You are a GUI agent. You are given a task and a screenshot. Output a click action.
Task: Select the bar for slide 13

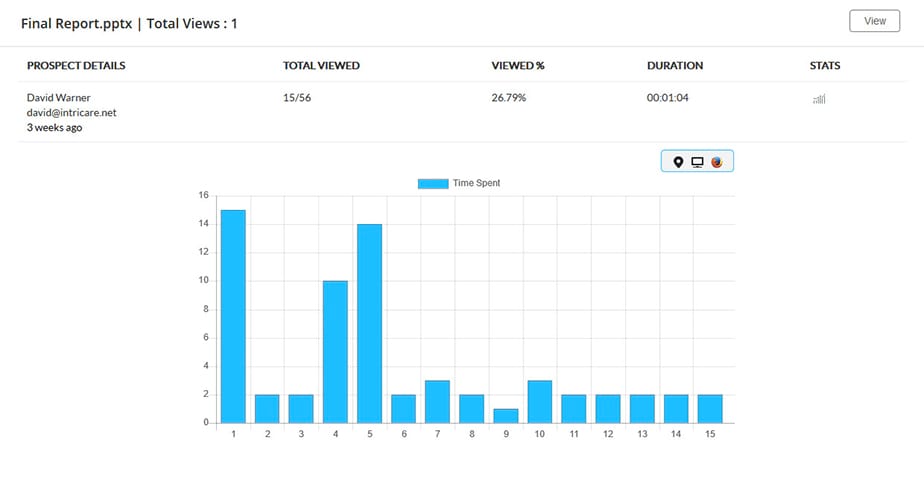tap(642, 409)
